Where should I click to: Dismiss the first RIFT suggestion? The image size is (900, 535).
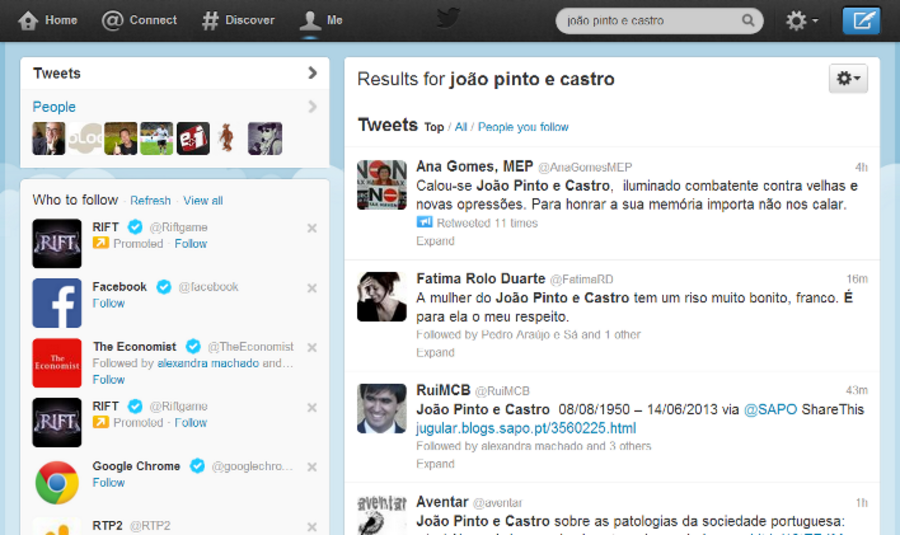(312, 228)
